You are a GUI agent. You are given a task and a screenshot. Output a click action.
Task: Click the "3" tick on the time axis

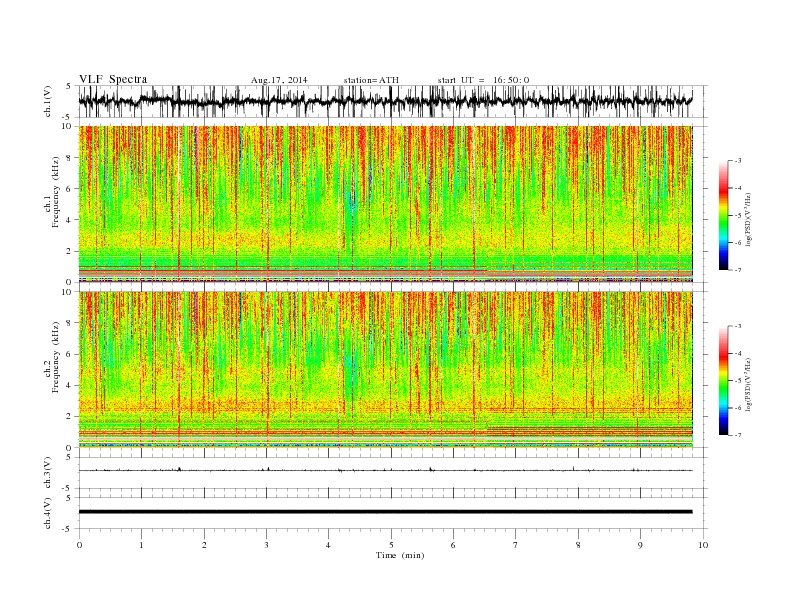[266, 545]
